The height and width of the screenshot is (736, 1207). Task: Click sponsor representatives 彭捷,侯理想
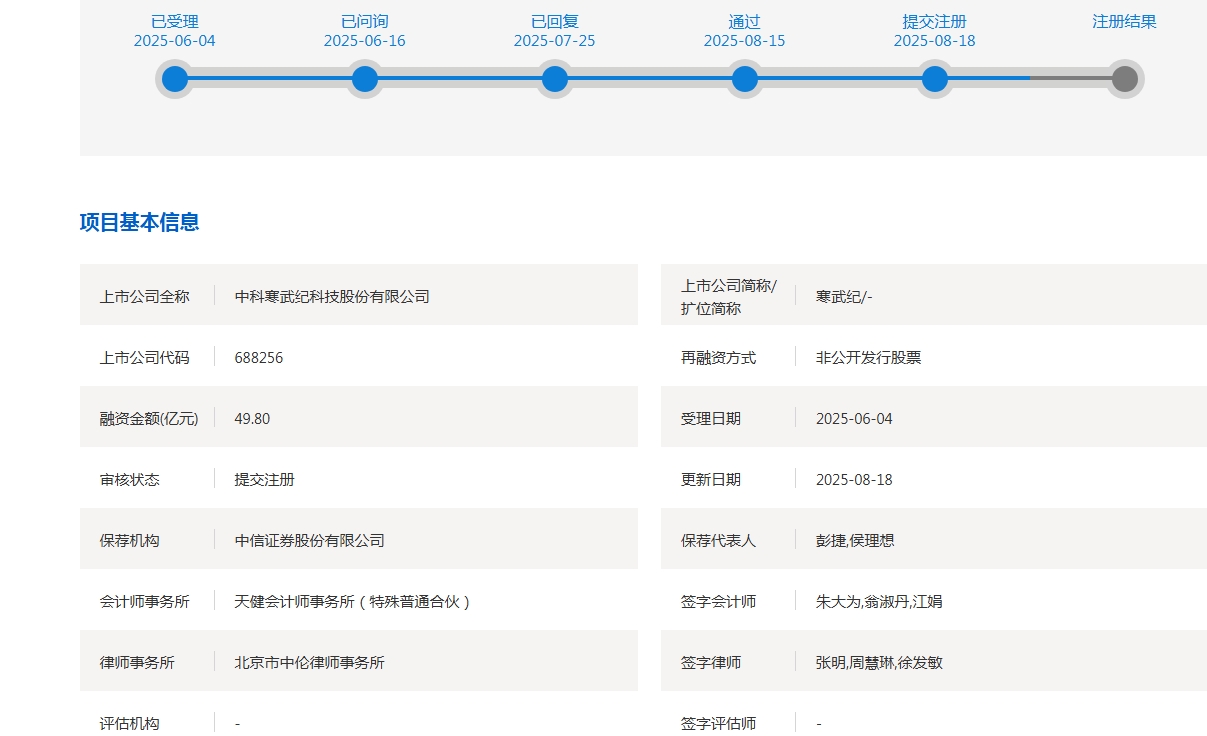[x=855, y=540]
